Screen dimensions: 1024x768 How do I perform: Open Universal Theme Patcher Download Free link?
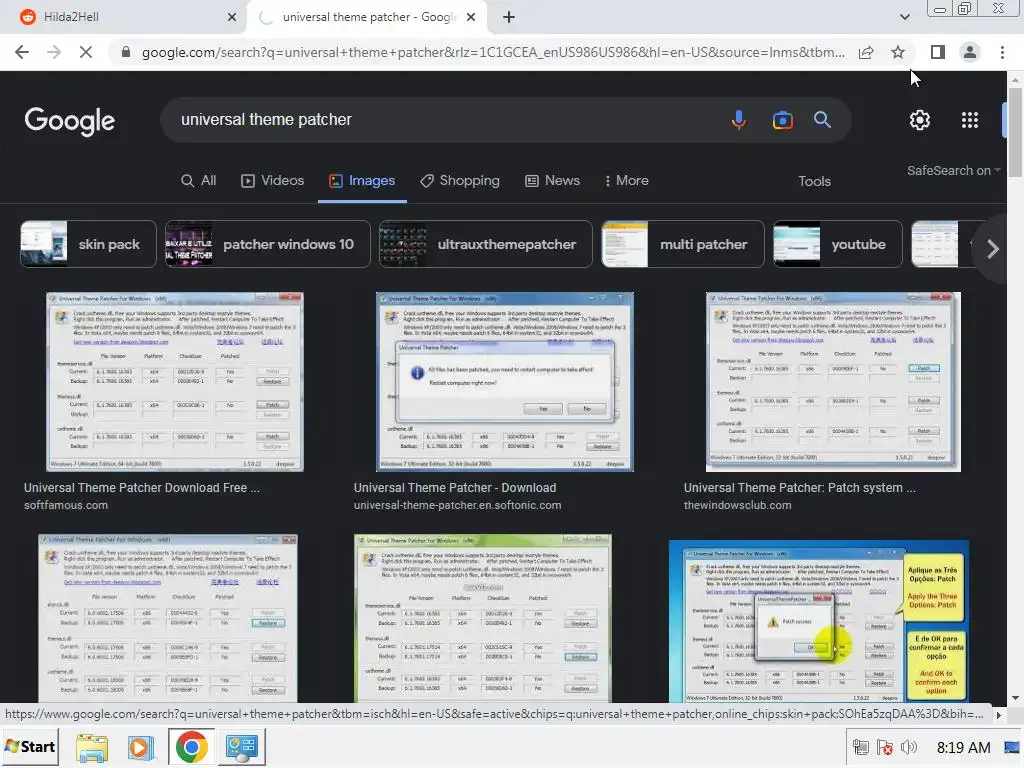pyautogui.click(x=142, y=488)
